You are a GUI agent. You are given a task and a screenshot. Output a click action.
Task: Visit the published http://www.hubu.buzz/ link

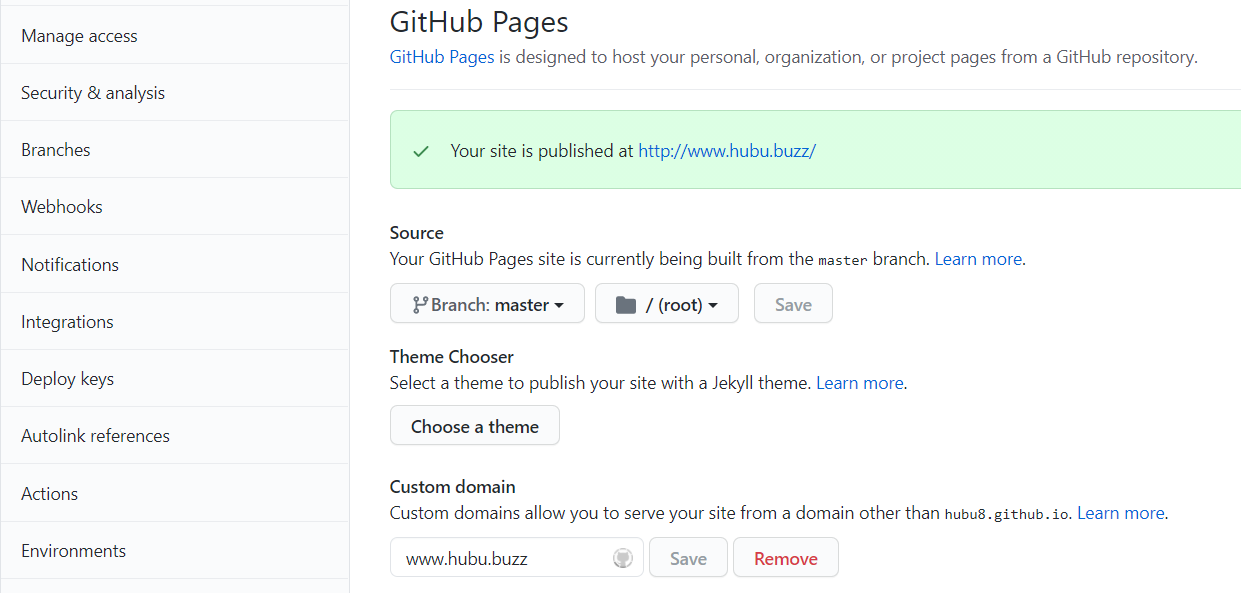pyautogui.click(x=727, y=151)
